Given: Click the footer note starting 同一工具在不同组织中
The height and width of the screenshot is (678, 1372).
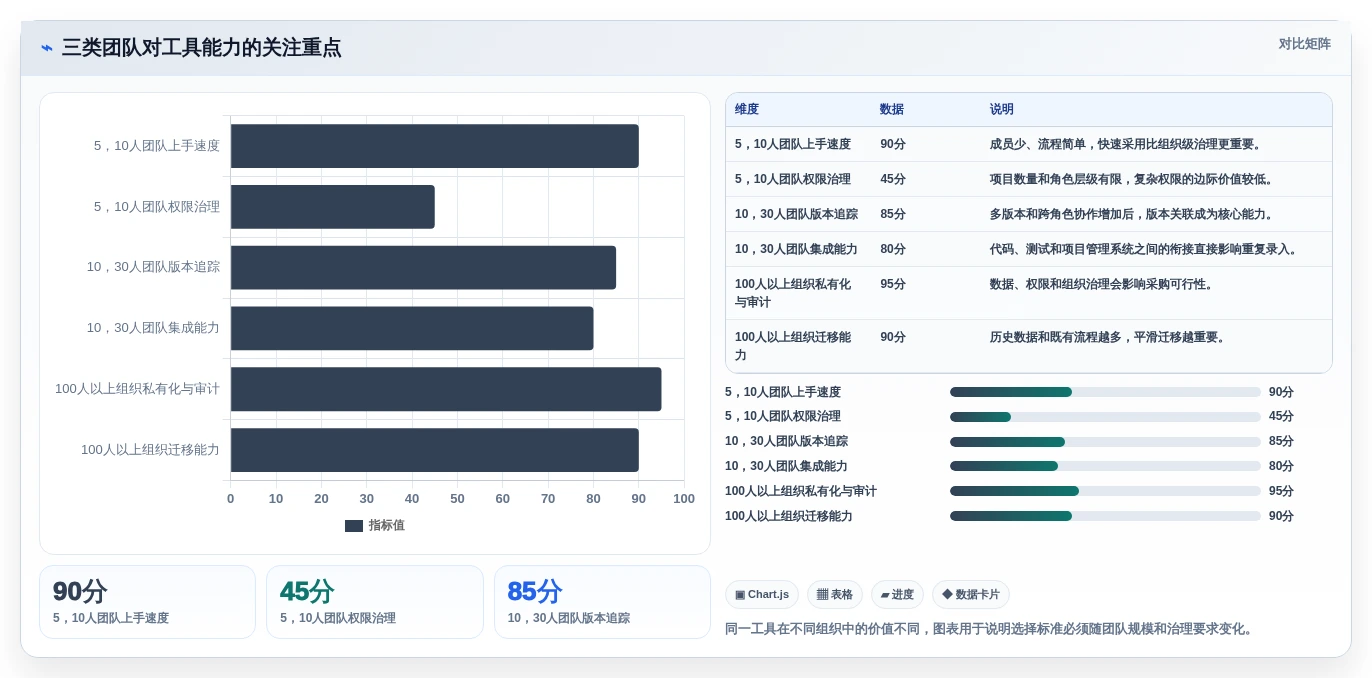Looking at the screenshot, I should point(991,629).
